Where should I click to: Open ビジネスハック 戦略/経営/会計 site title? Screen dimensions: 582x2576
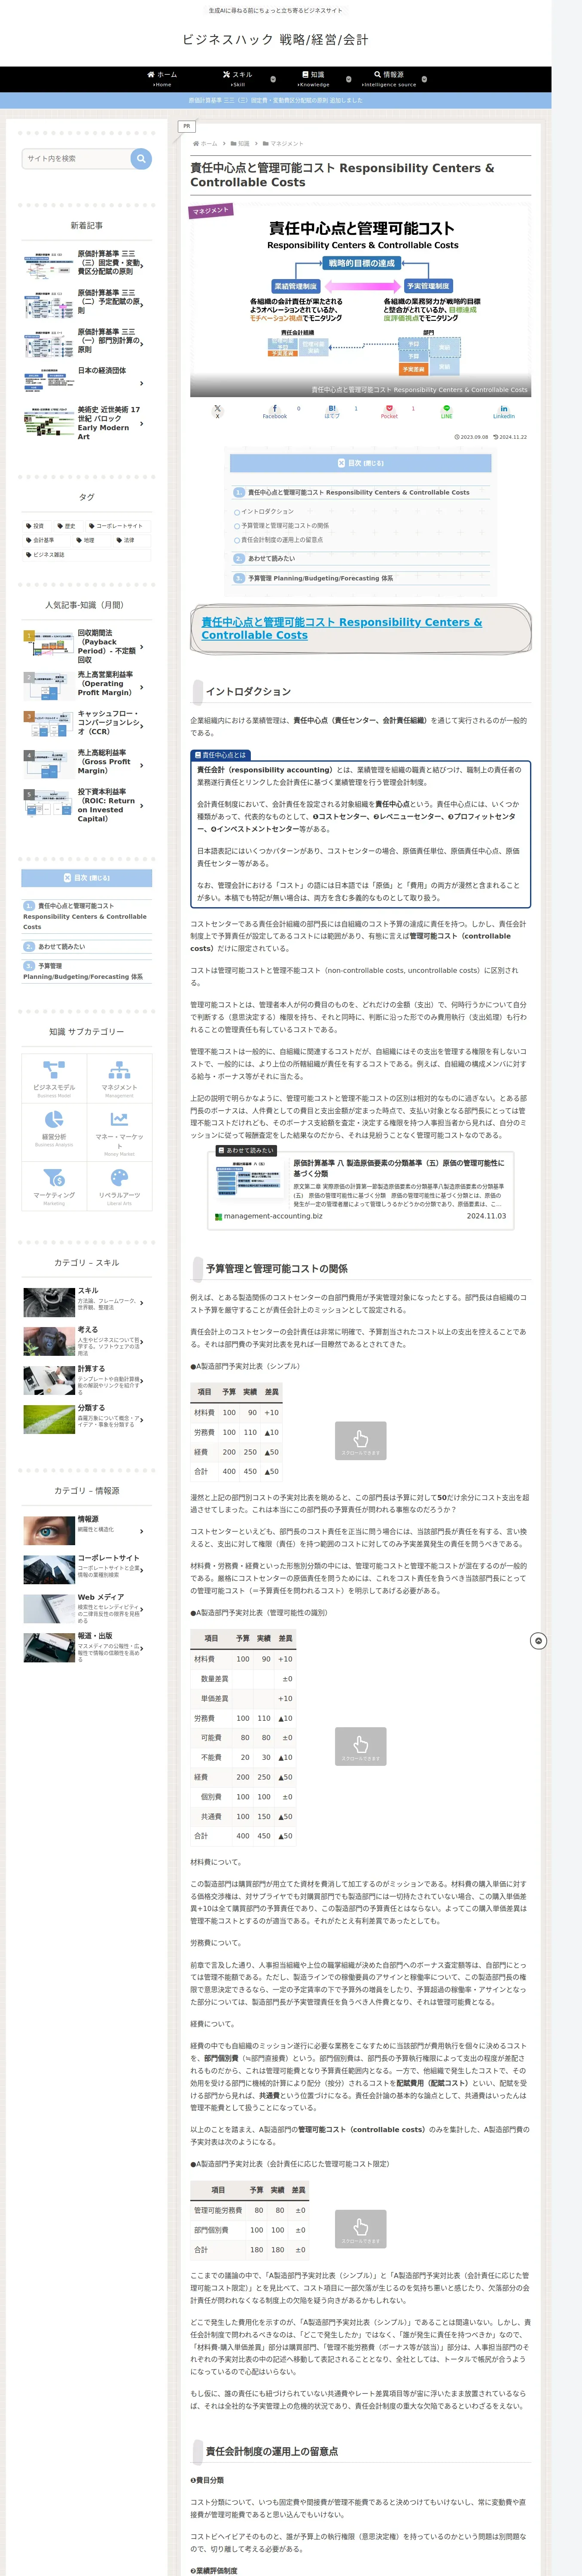pyautogui.click(x=275, y=40)
